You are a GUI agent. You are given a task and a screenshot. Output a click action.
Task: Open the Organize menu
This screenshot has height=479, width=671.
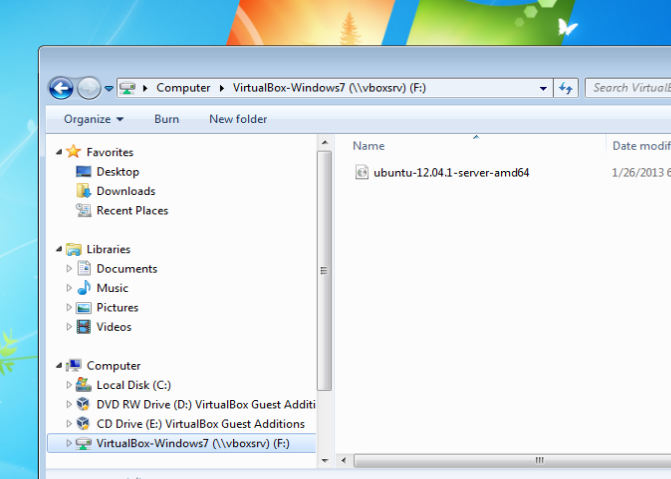93,119
